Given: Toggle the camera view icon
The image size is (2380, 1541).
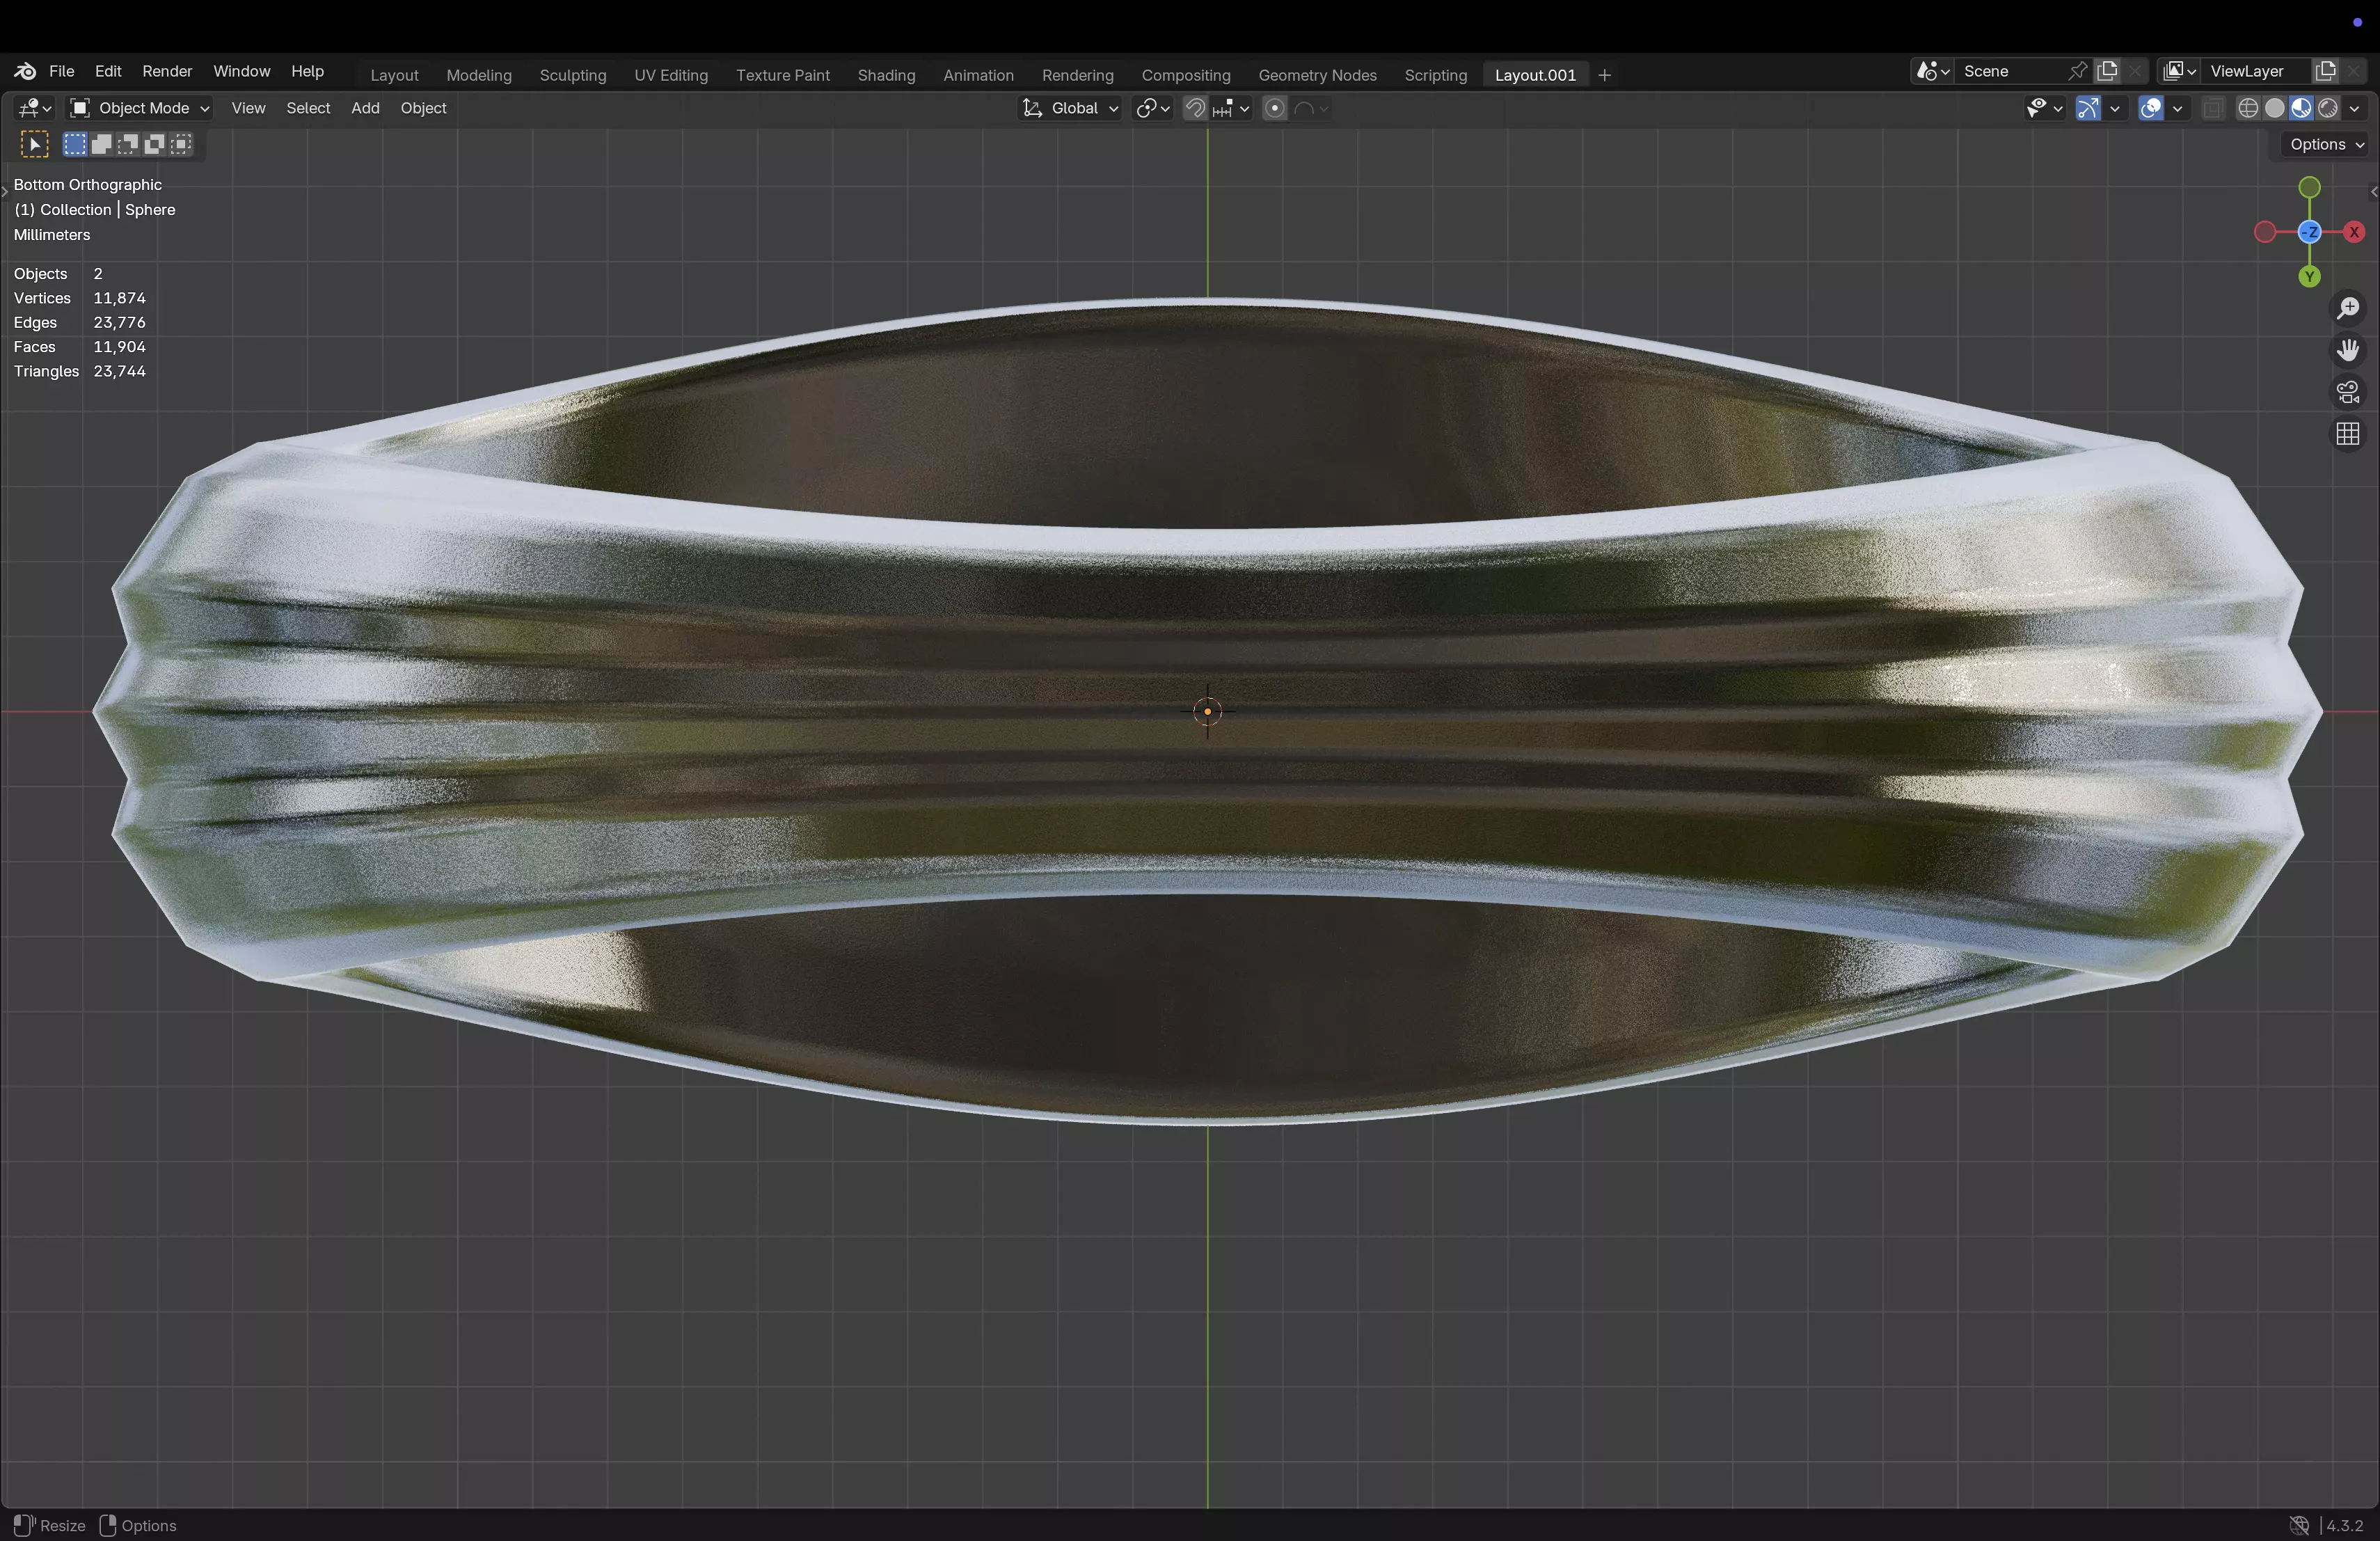Looking at the screenshot, I should click(2348, 392).
